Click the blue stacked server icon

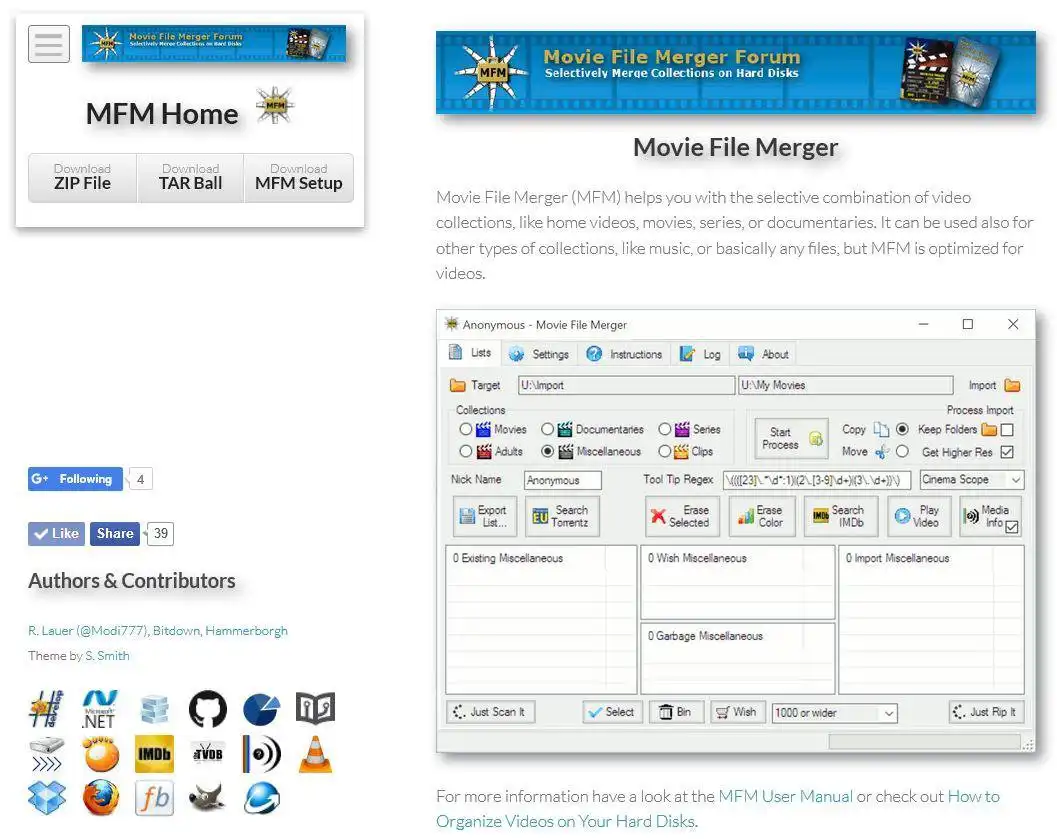click(154, 709)
